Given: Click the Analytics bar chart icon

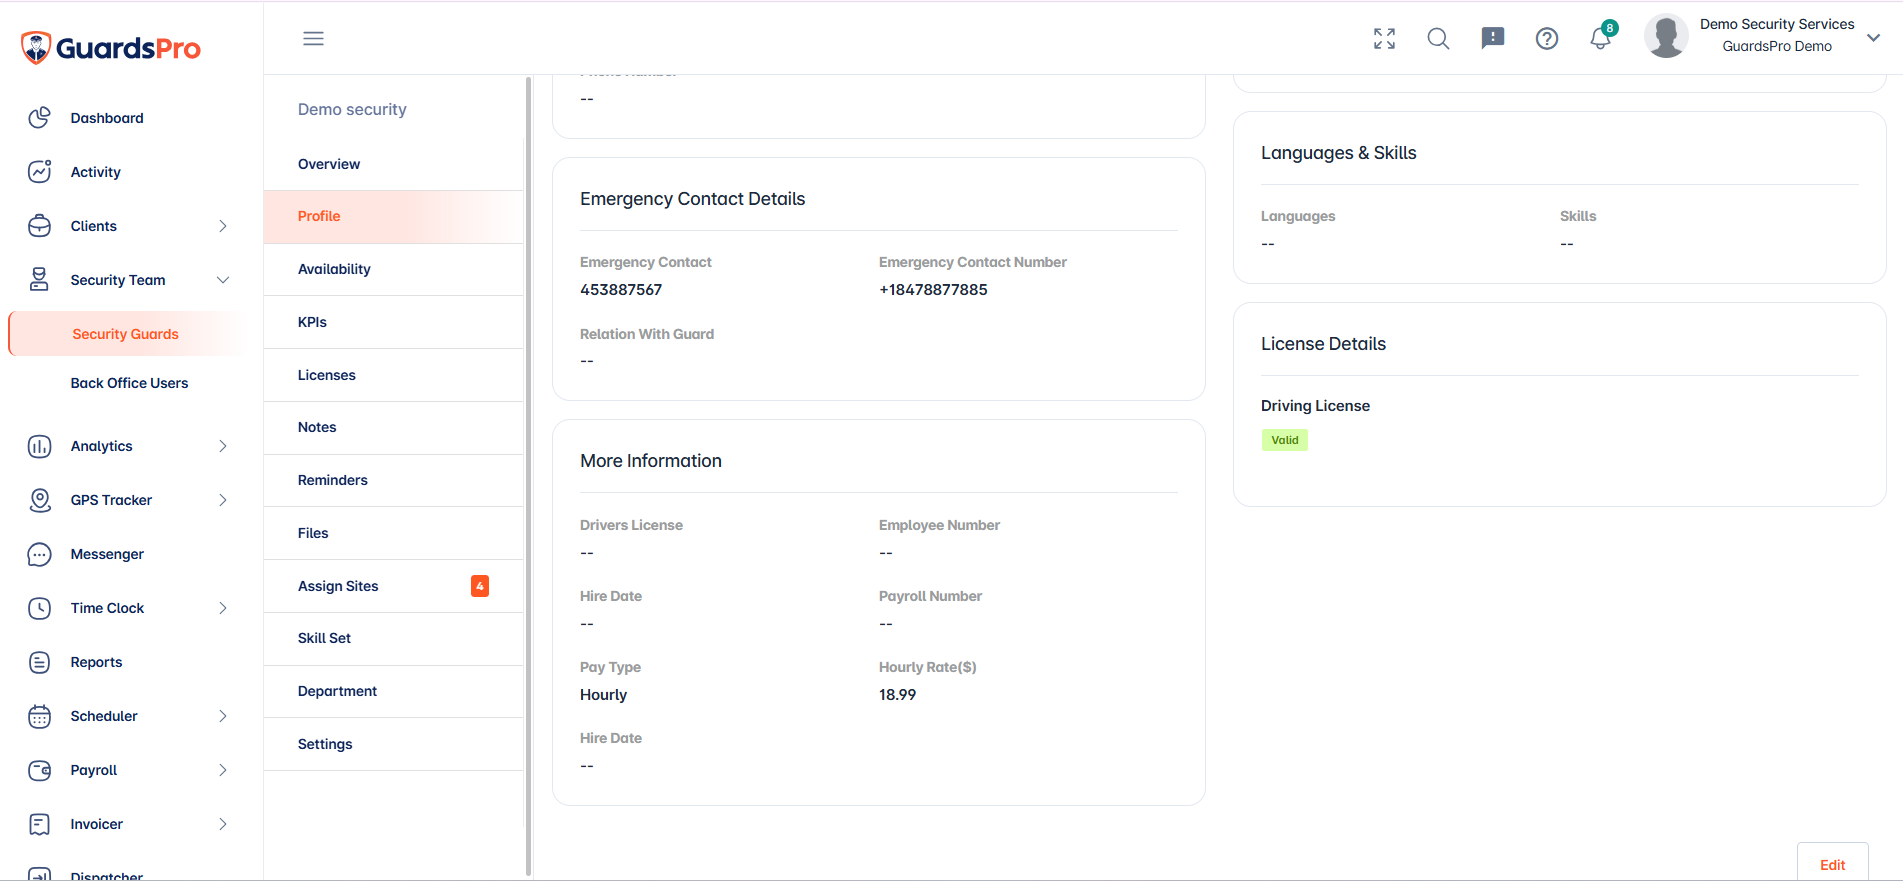Looking at the screenshot, I should point(39,446).
